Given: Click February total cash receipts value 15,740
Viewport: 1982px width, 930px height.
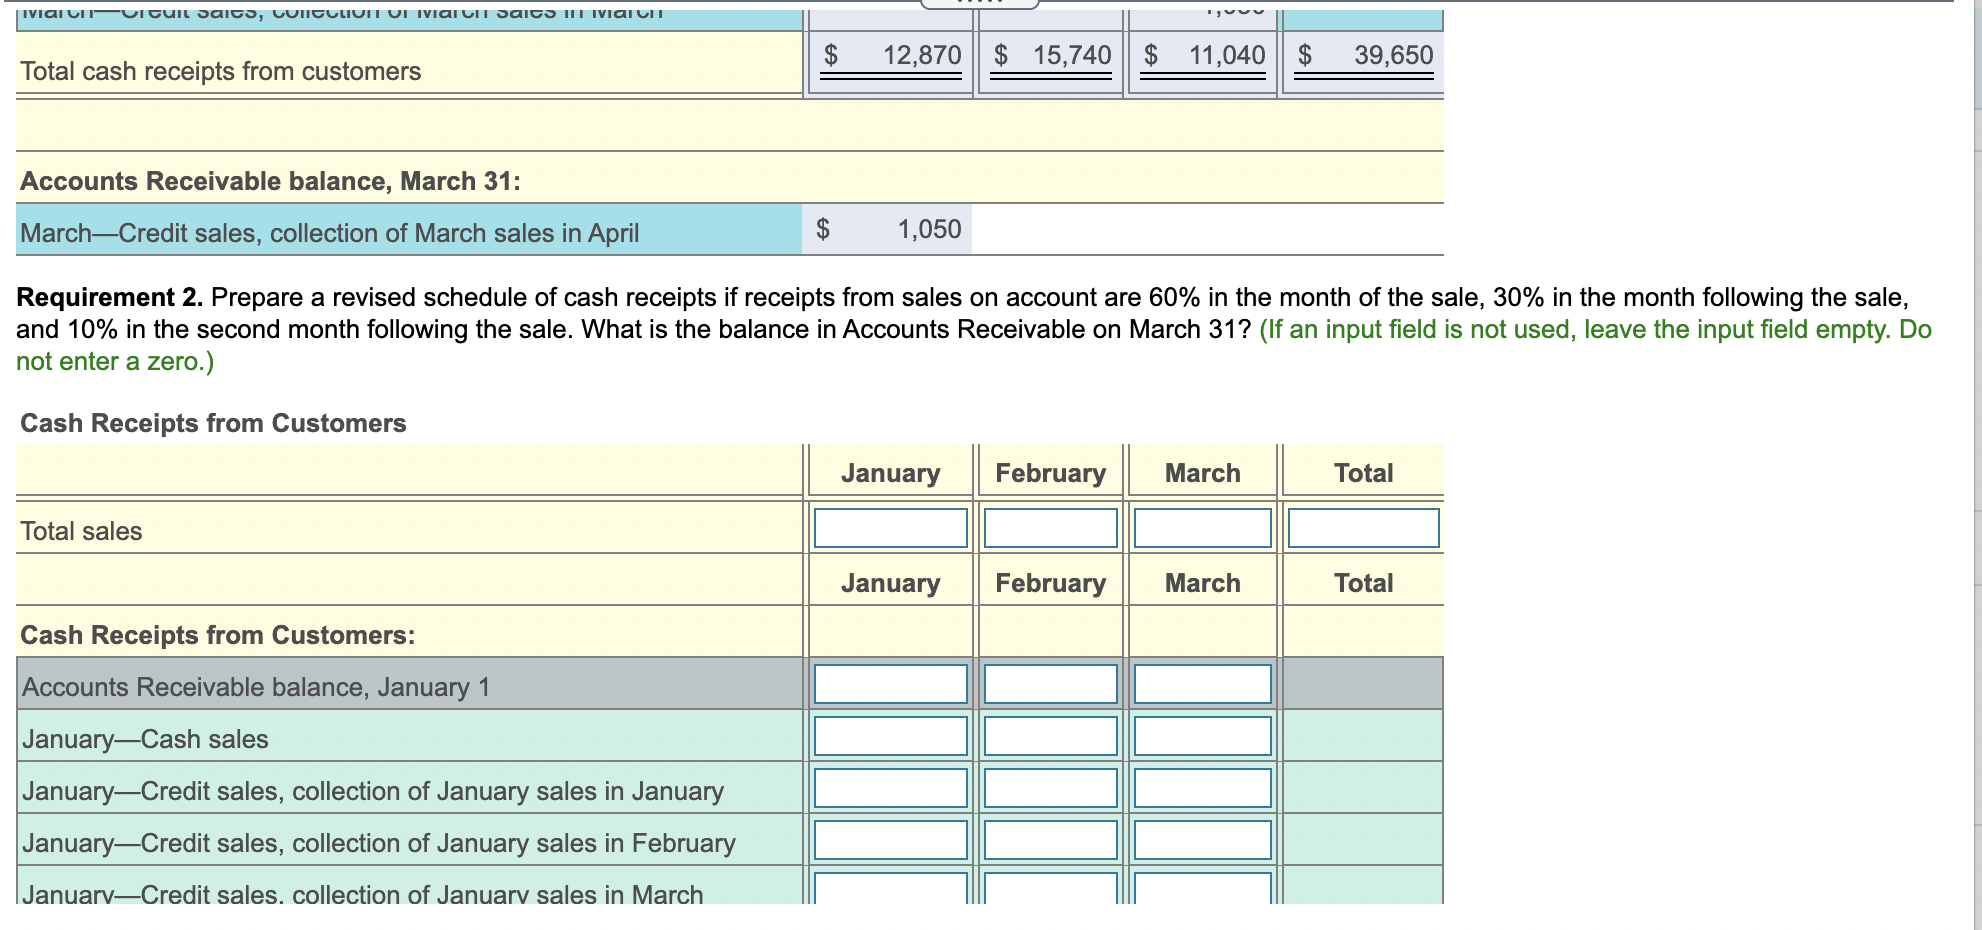Looking at the screenshot, I should [1072, 55].
